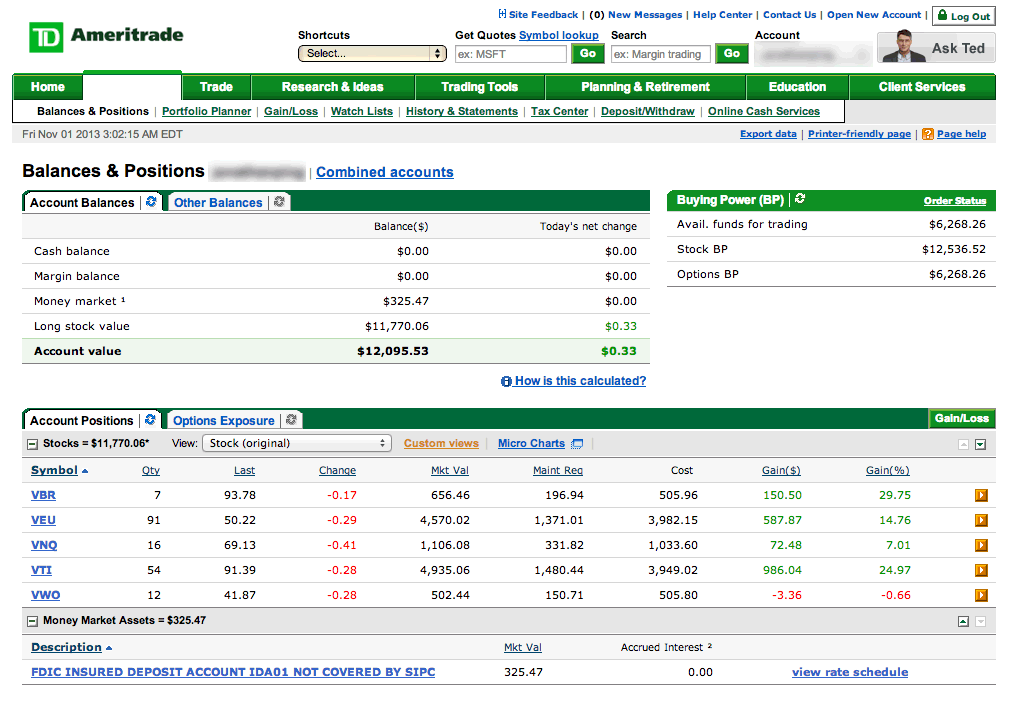Open FDIC Insured Deposit Account link
The width and height of the screenshot is (1014, 703).
point(233,672)
